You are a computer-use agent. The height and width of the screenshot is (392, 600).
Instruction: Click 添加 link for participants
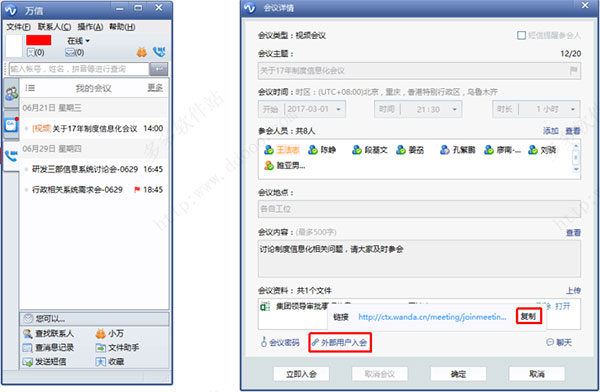click(551, 131)
